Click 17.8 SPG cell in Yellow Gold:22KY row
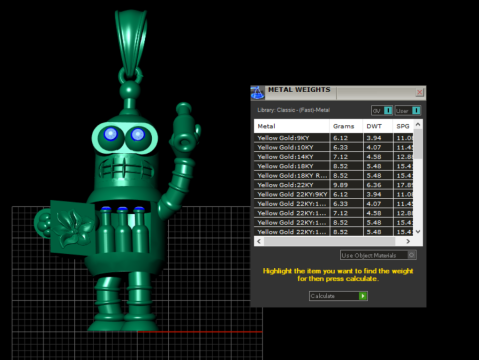480x360 pixels. (x=403, y=185)
